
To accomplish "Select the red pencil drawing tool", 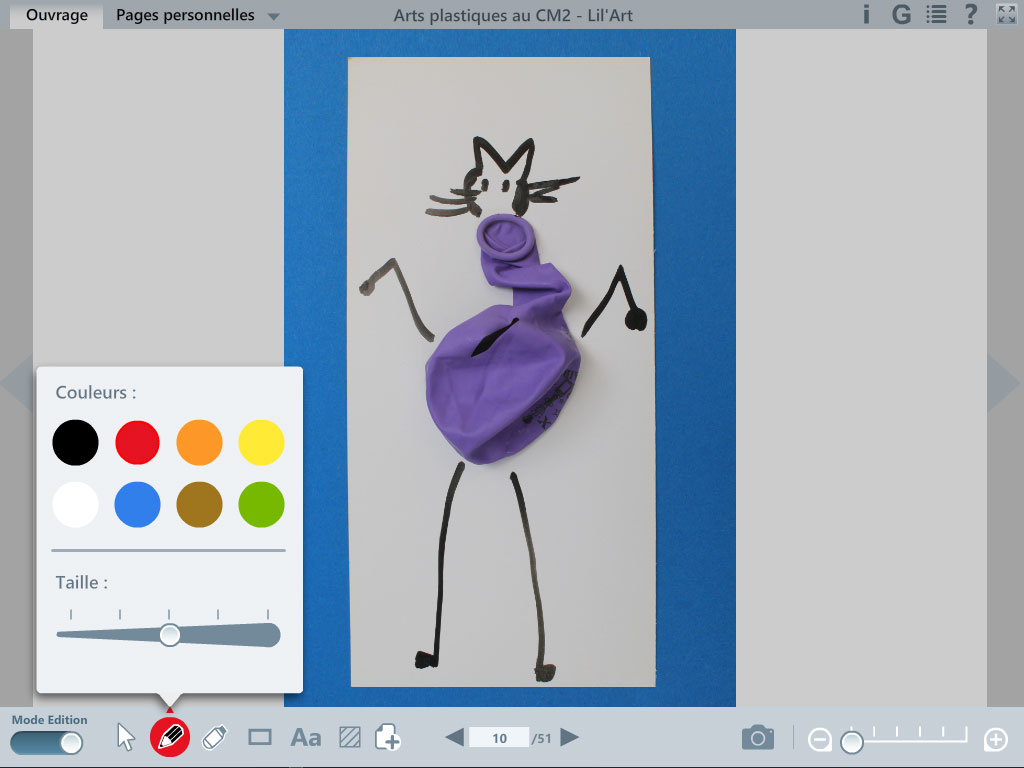I will [x=170, y=738].
